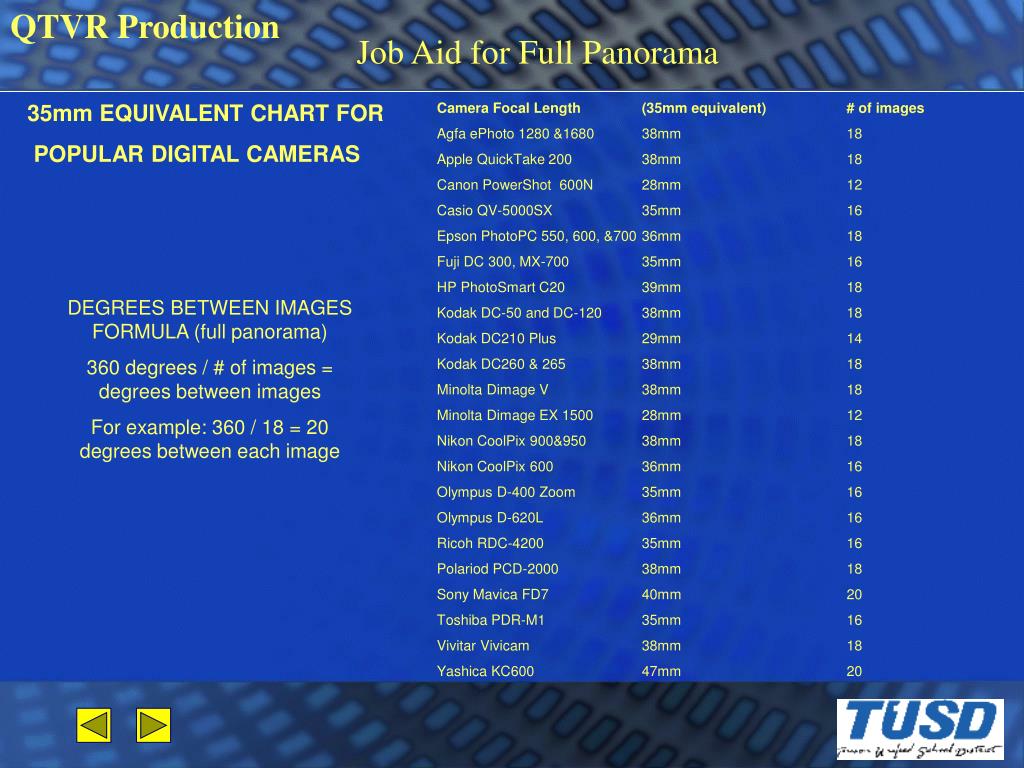Click Vivitar Vivicam entry

tap(483, 646)
